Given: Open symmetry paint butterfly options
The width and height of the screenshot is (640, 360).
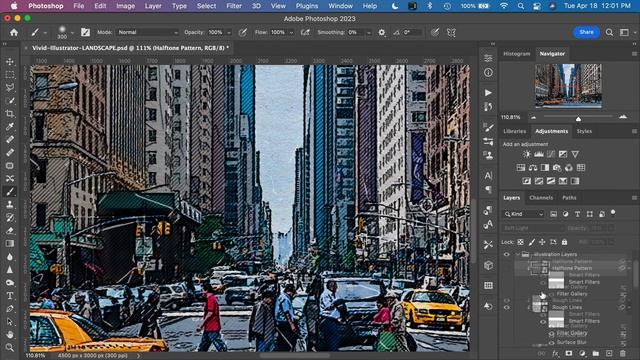Looking at the screenshot, I should [x=451, y=32].
